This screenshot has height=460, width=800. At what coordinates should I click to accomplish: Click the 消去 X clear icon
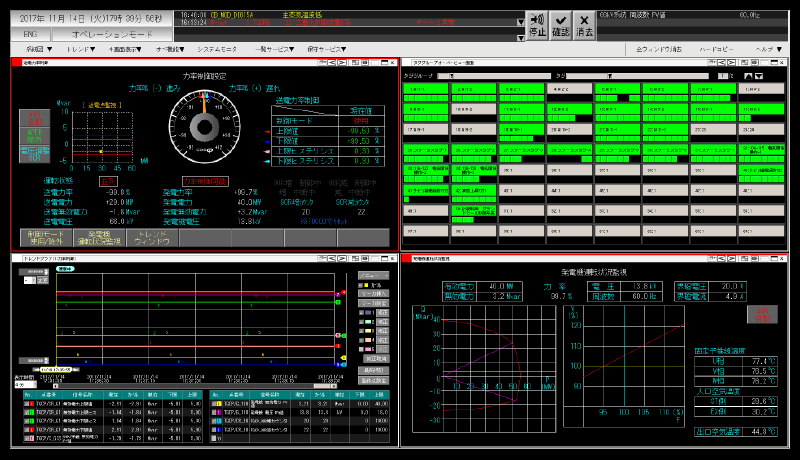click(585, 25)
